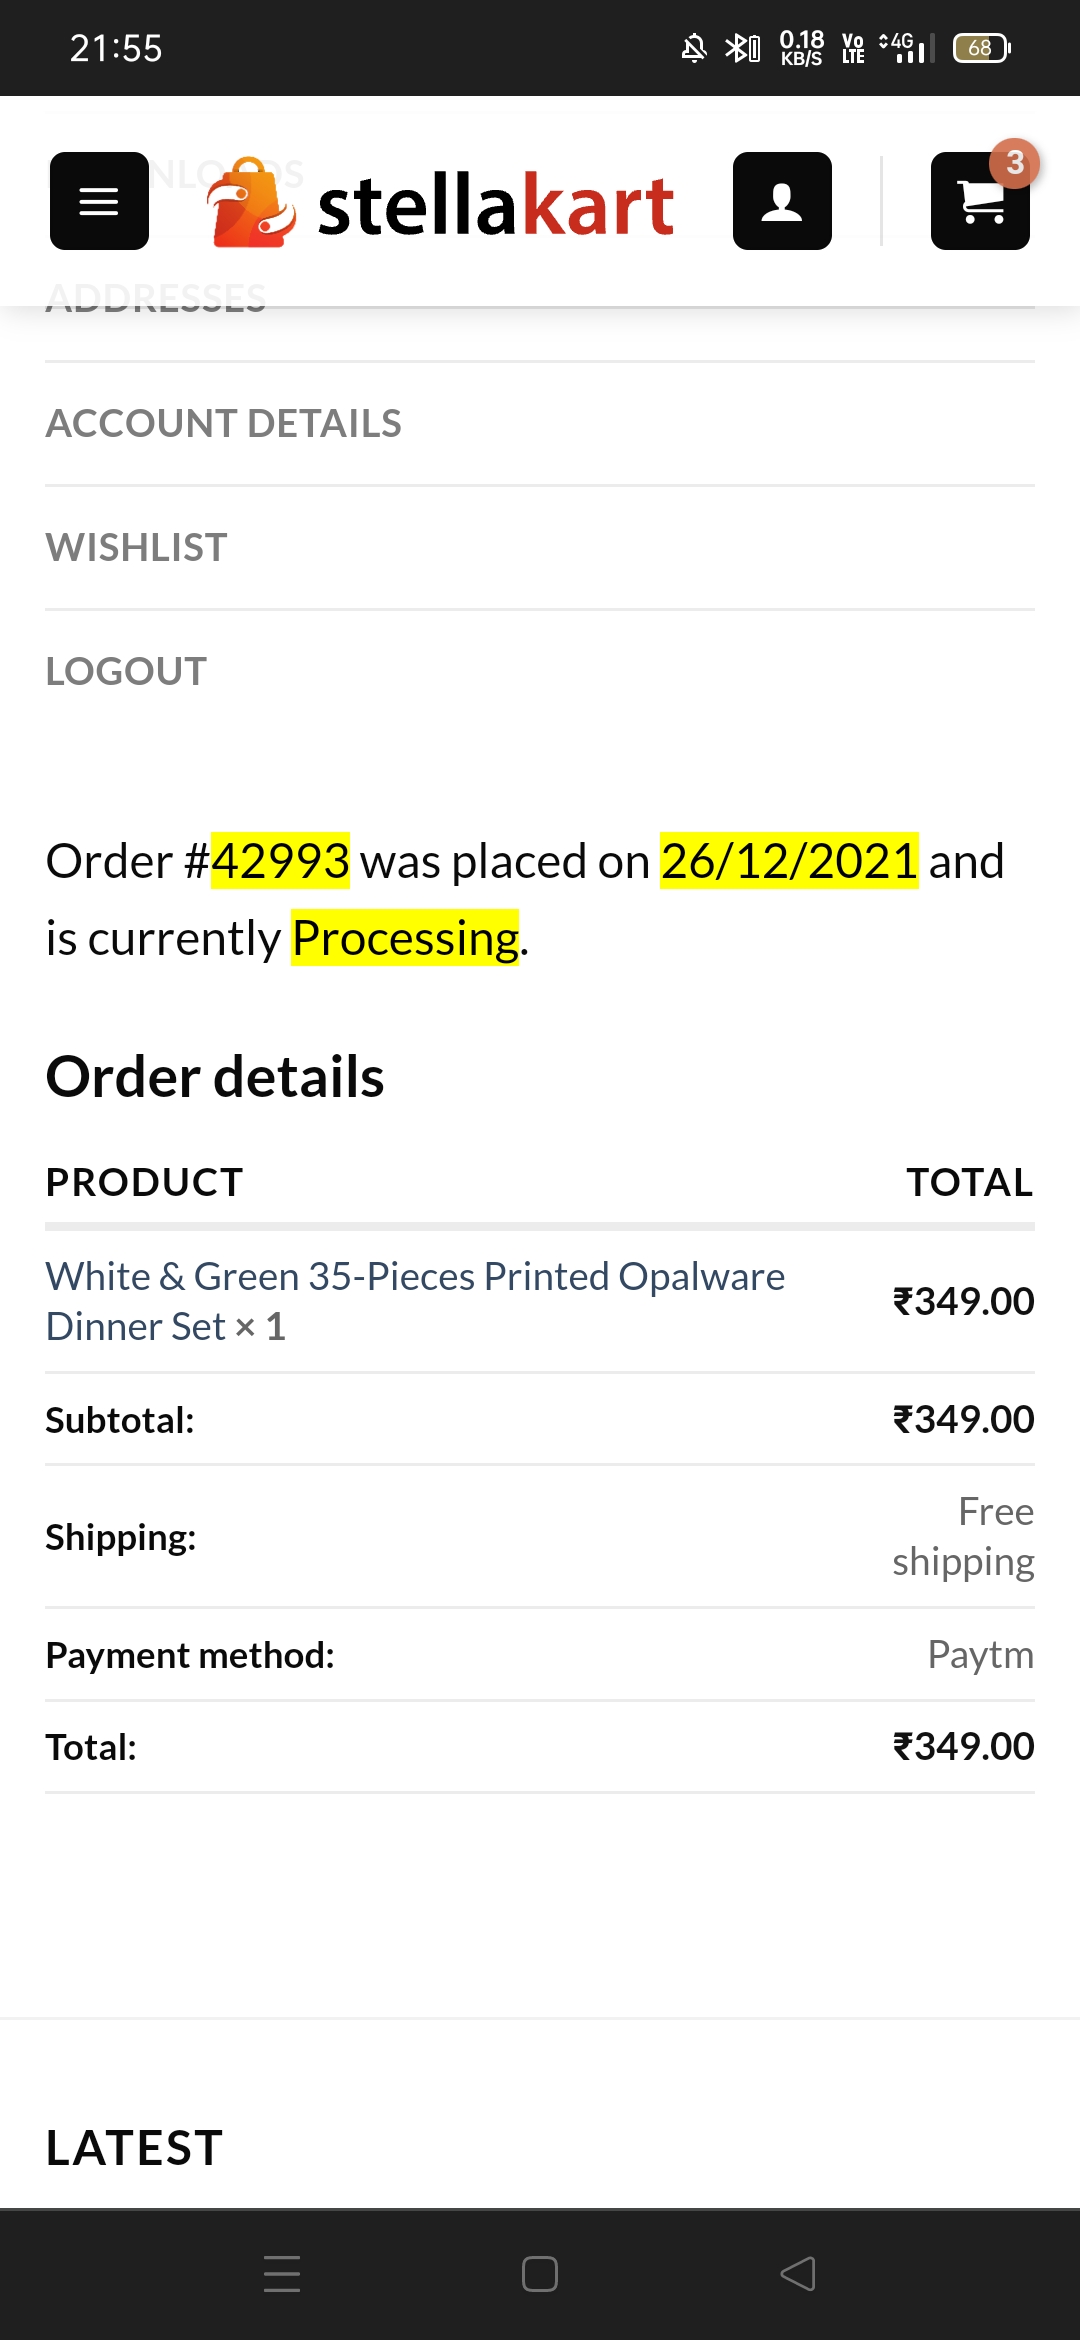Open the Addresses menu item
This screenshot has width=1080, height=2340.
156,298
